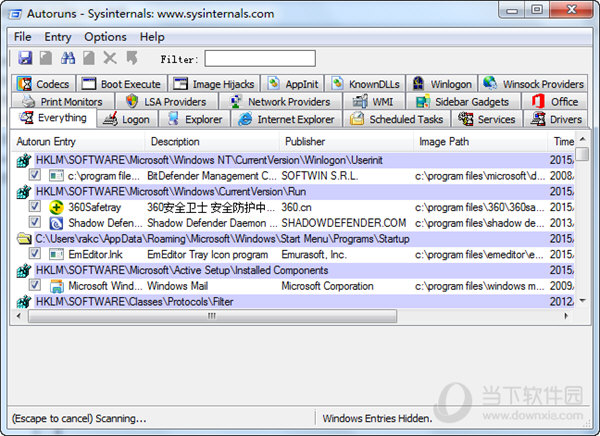Image resolution: width=600 pixels, height=436 pixels.
Task: Click the vertical scrollbar thumb
Action: click(x=582, y=153)
